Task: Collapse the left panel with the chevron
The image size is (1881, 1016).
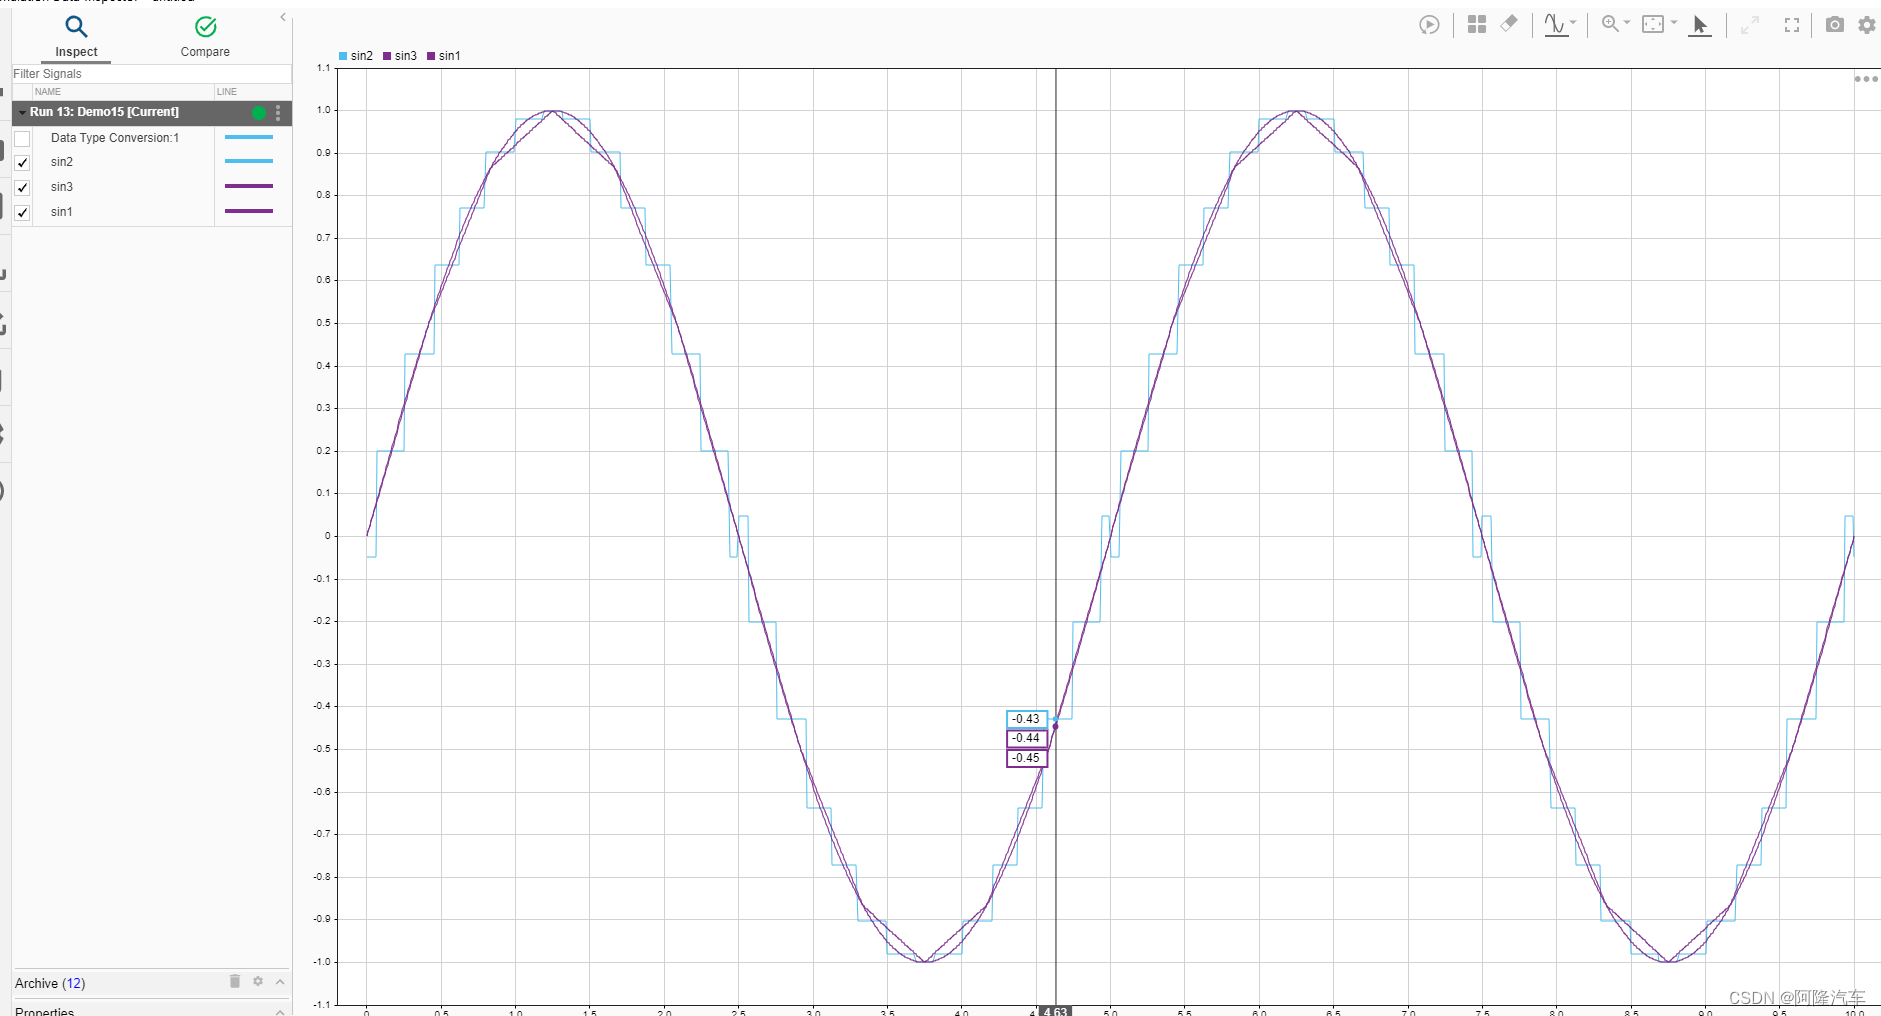Action: tap(283, 17)
